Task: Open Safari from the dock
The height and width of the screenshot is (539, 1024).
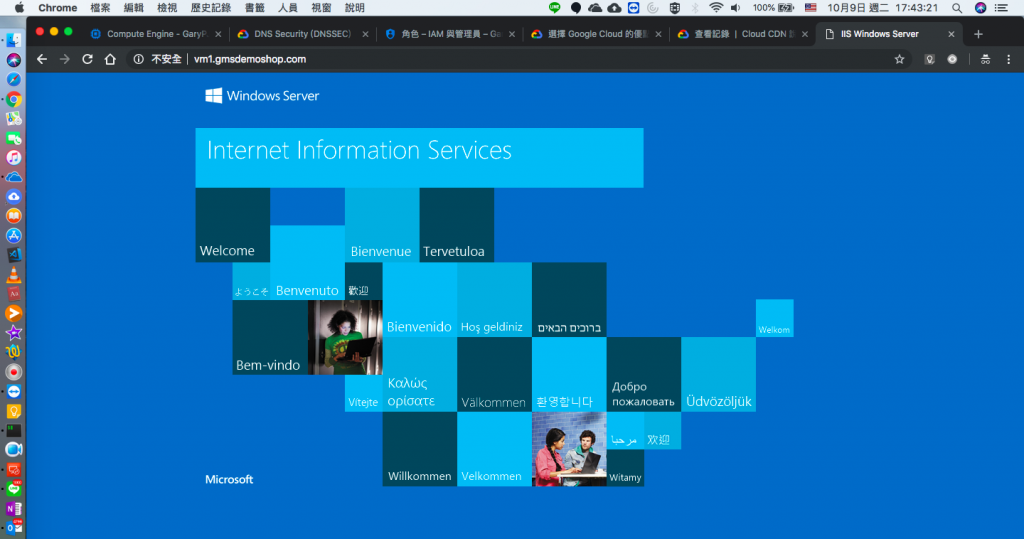Action: (x=14, y=79)
